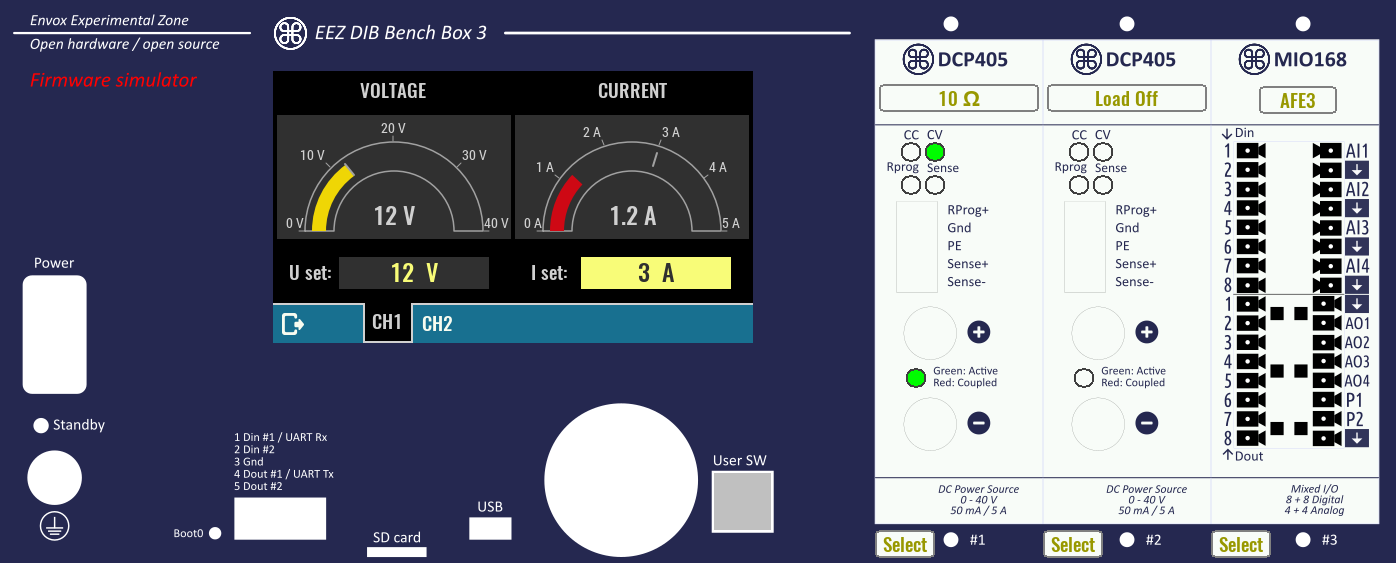Viewport: 1396px width, 563px height.
Task: Click the large round encoder knob
Action: [x=620, y=480]
